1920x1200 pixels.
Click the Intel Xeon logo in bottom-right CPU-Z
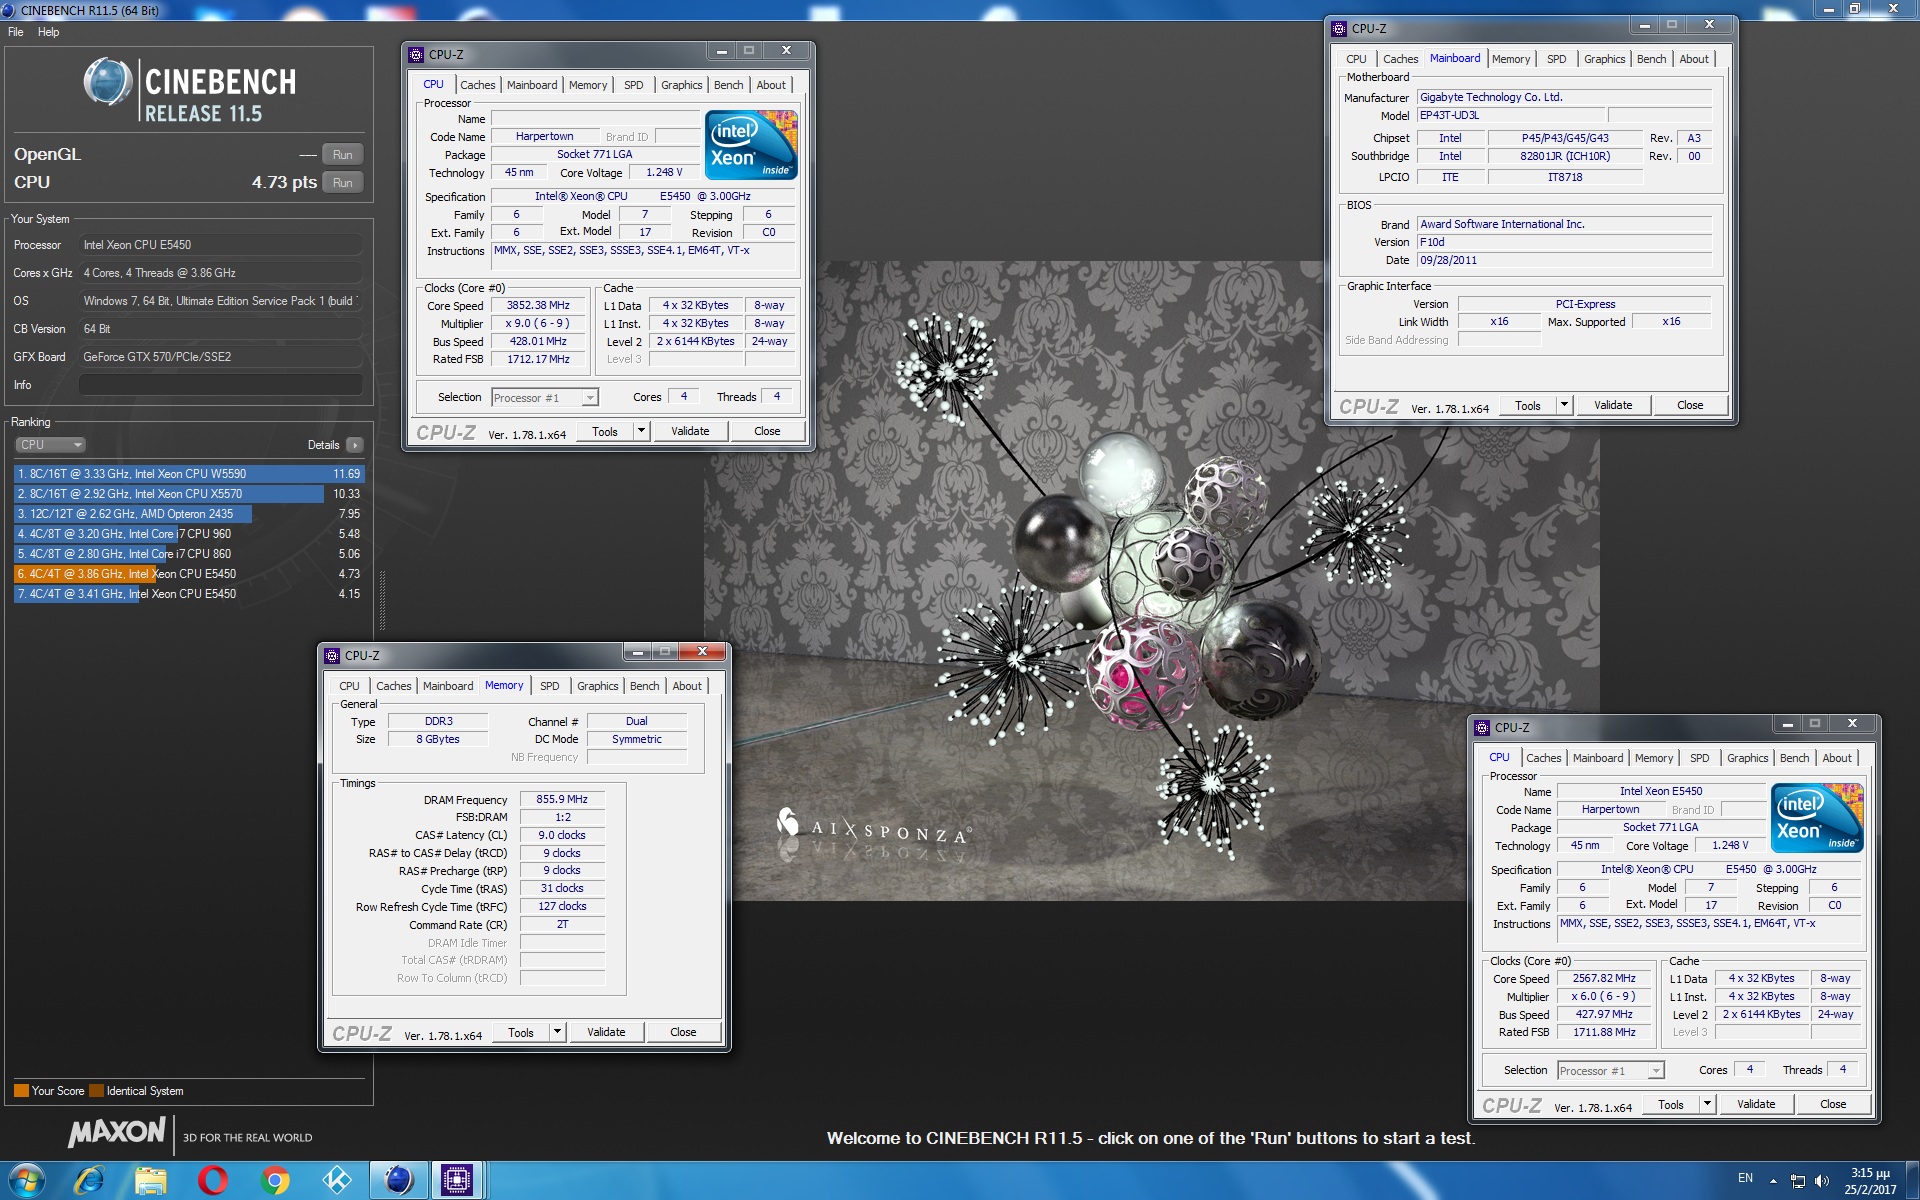1817,818
